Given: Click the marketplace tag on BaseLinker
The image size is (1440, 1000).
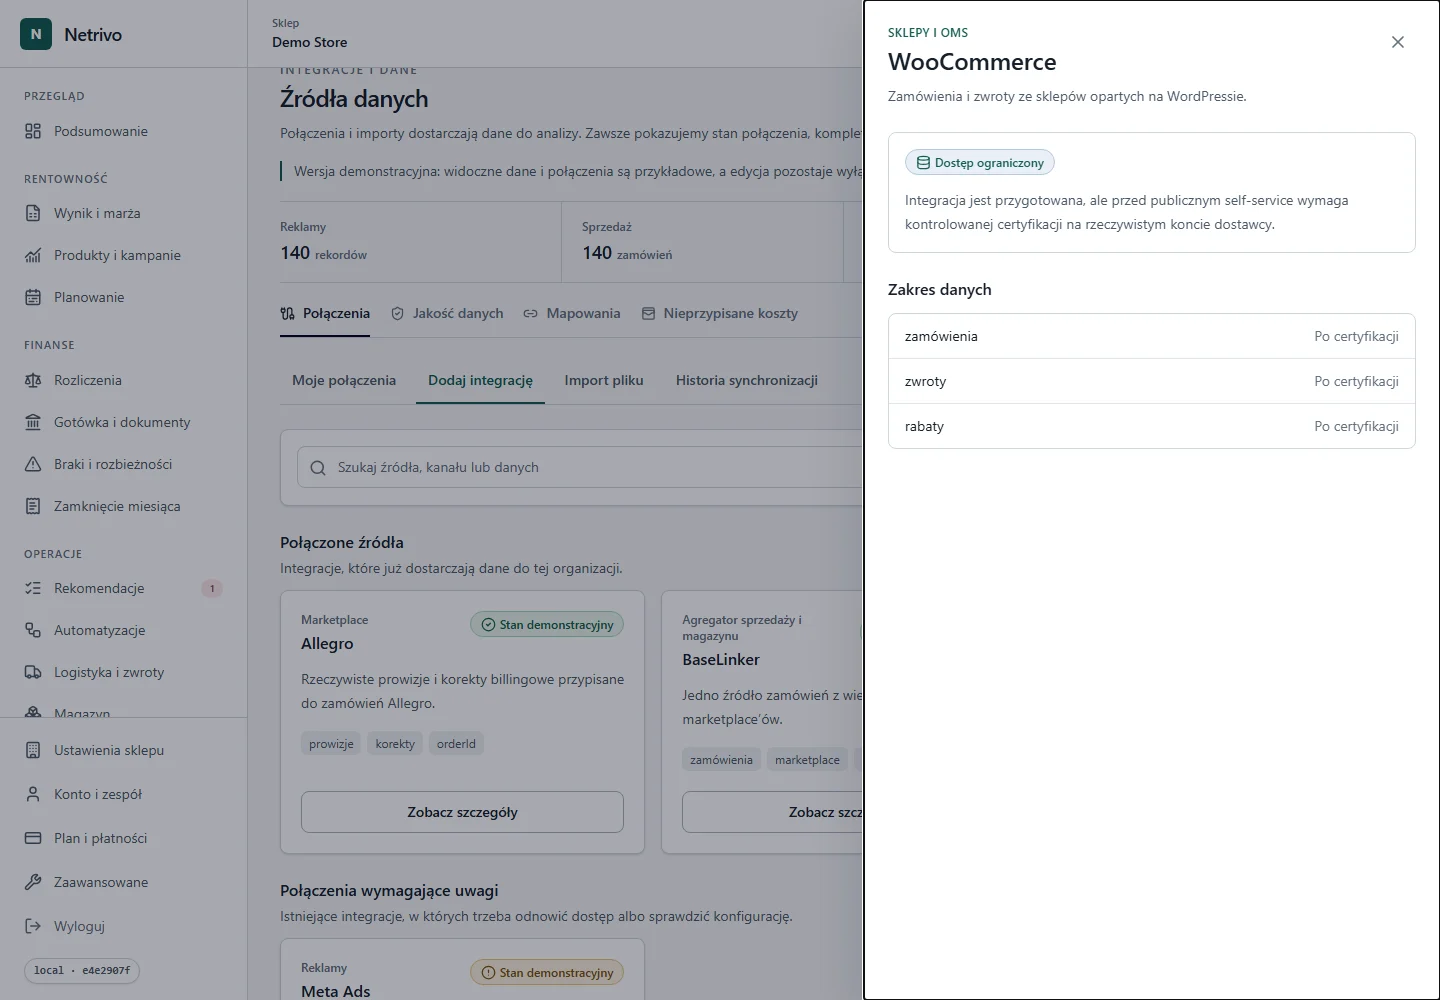Looking at the screenshot, I should click(x=807, y=760).
